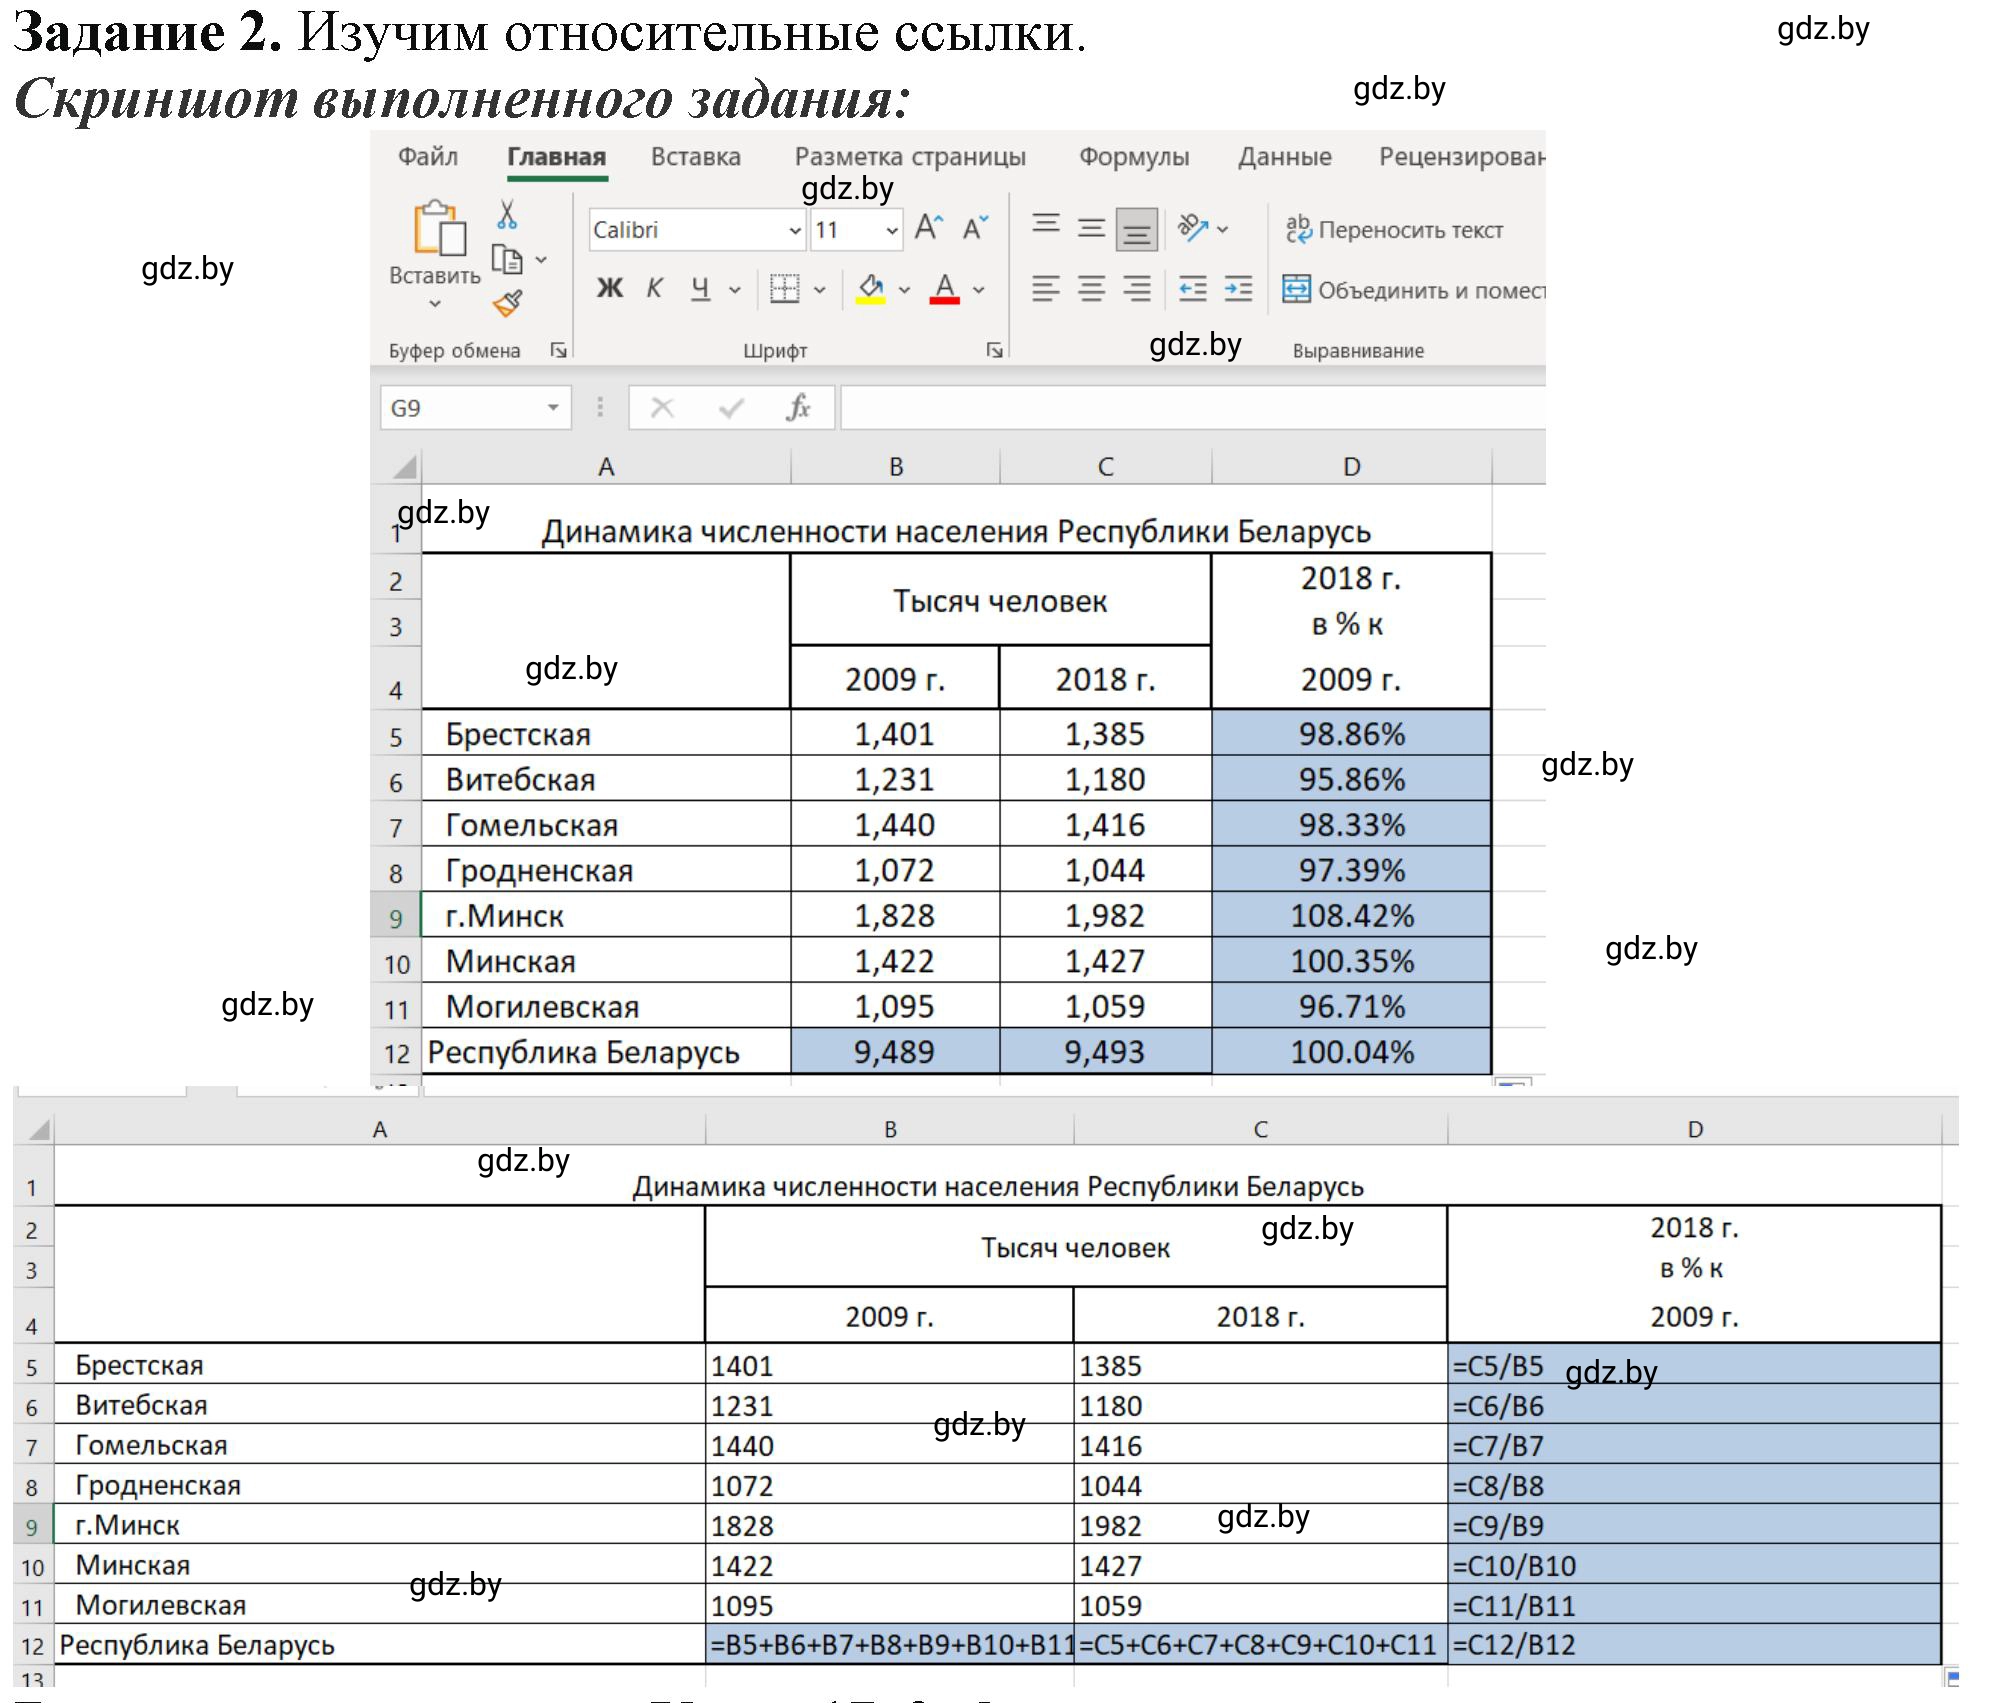Expand the borders dropdown arrow

coord(820,290)
